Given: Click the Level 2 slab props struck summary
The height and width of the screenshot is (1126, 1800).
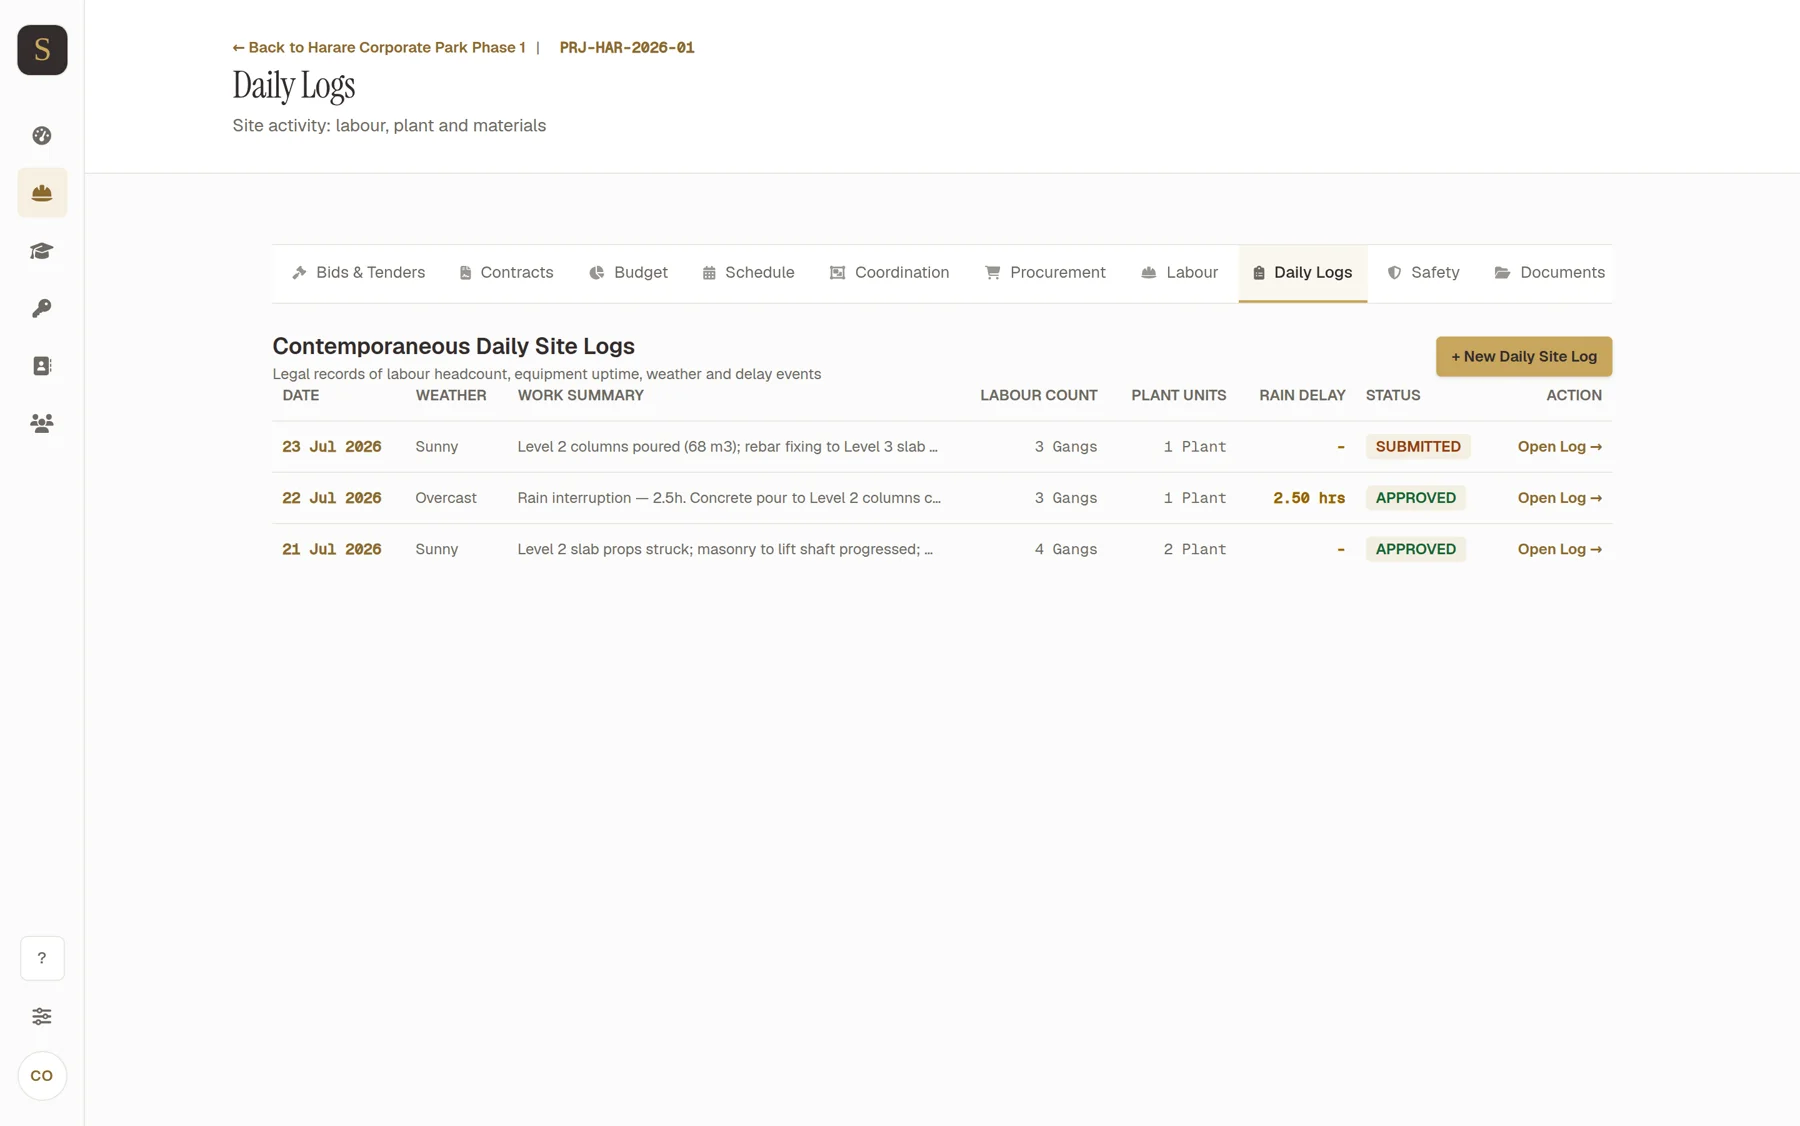Looking at the screenshot, I should pos(725,549).
